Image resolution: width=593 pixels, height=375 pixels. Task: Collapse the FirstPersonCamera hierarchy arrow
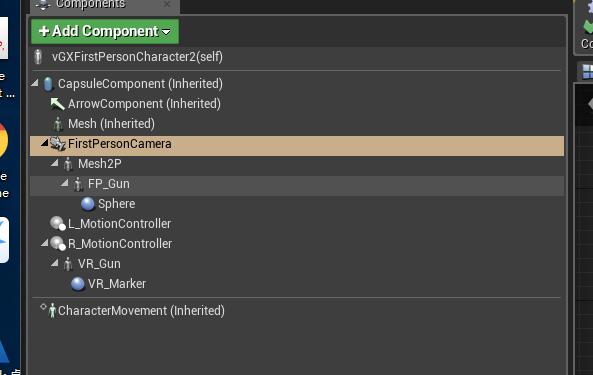click(45, 143)
